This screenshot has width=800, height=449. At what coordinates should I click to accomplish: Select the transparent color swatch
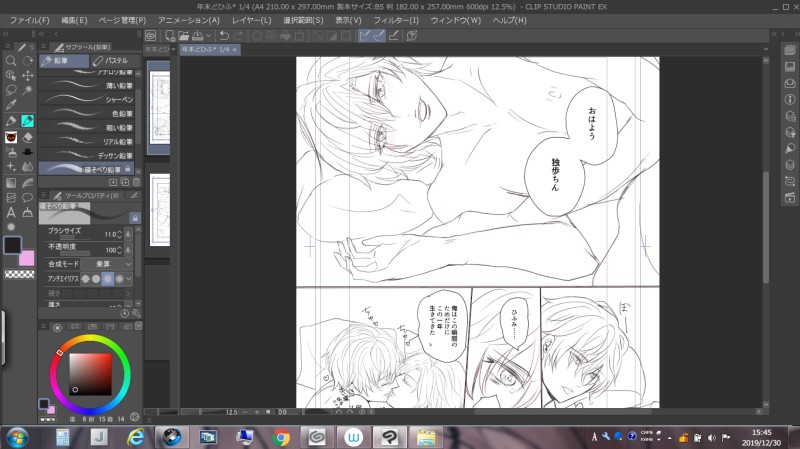19,275
